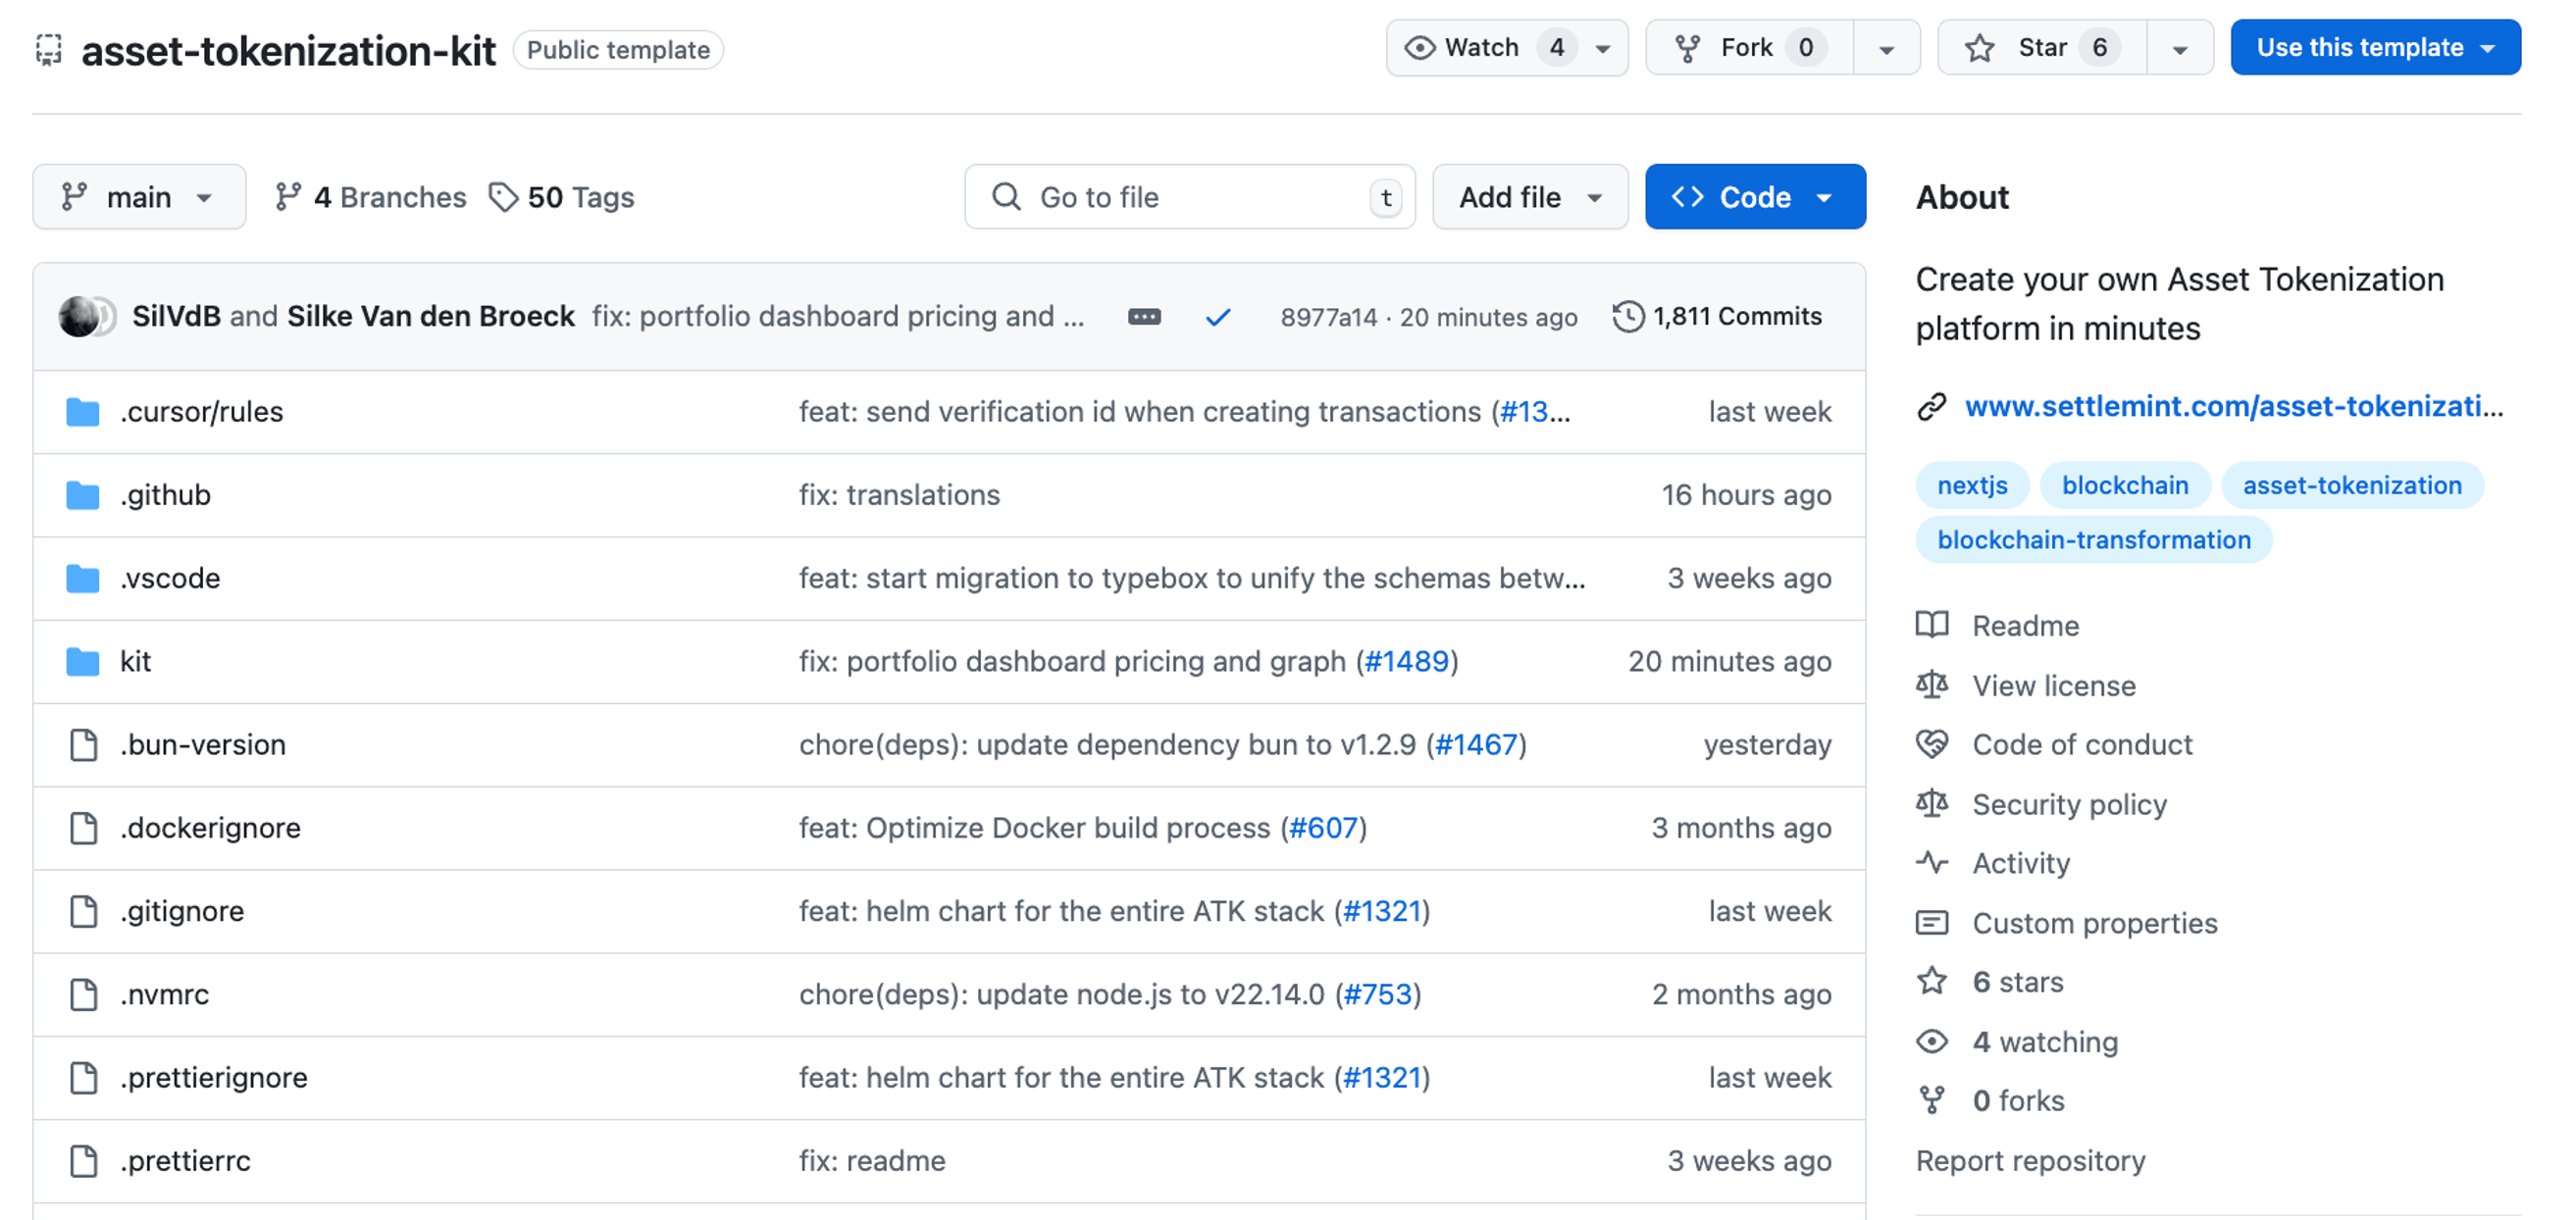The image size is (2576, 1220).
Task: Click the commit status checkmark icon
Action: click(1217, 317)
